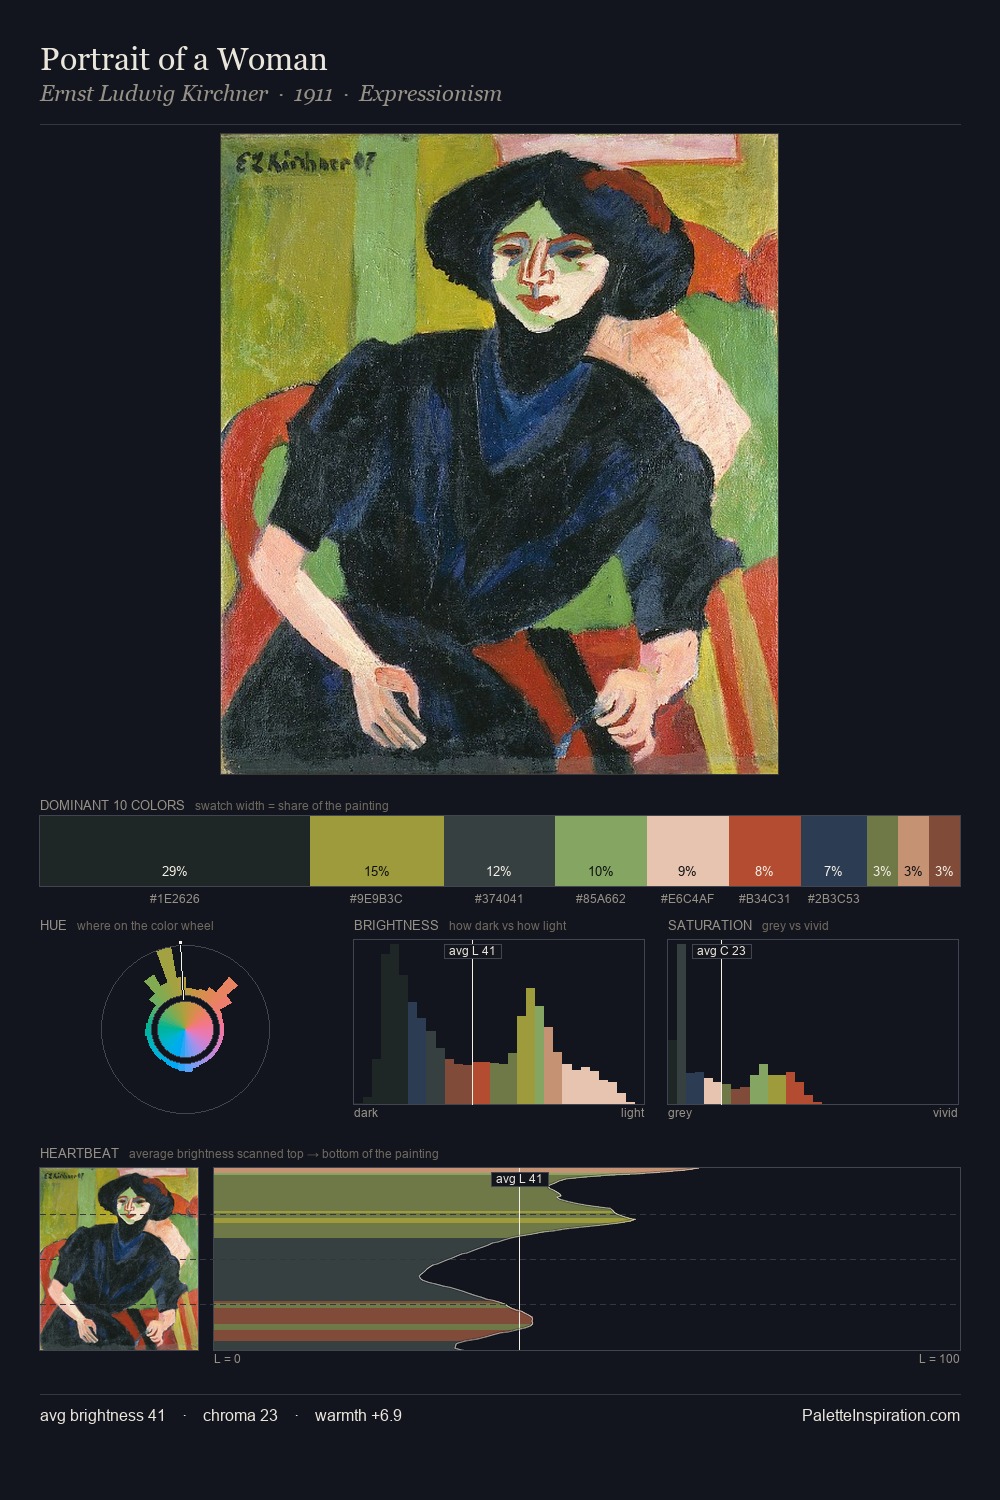Click the hex label #B34C31

pos(765,899)
